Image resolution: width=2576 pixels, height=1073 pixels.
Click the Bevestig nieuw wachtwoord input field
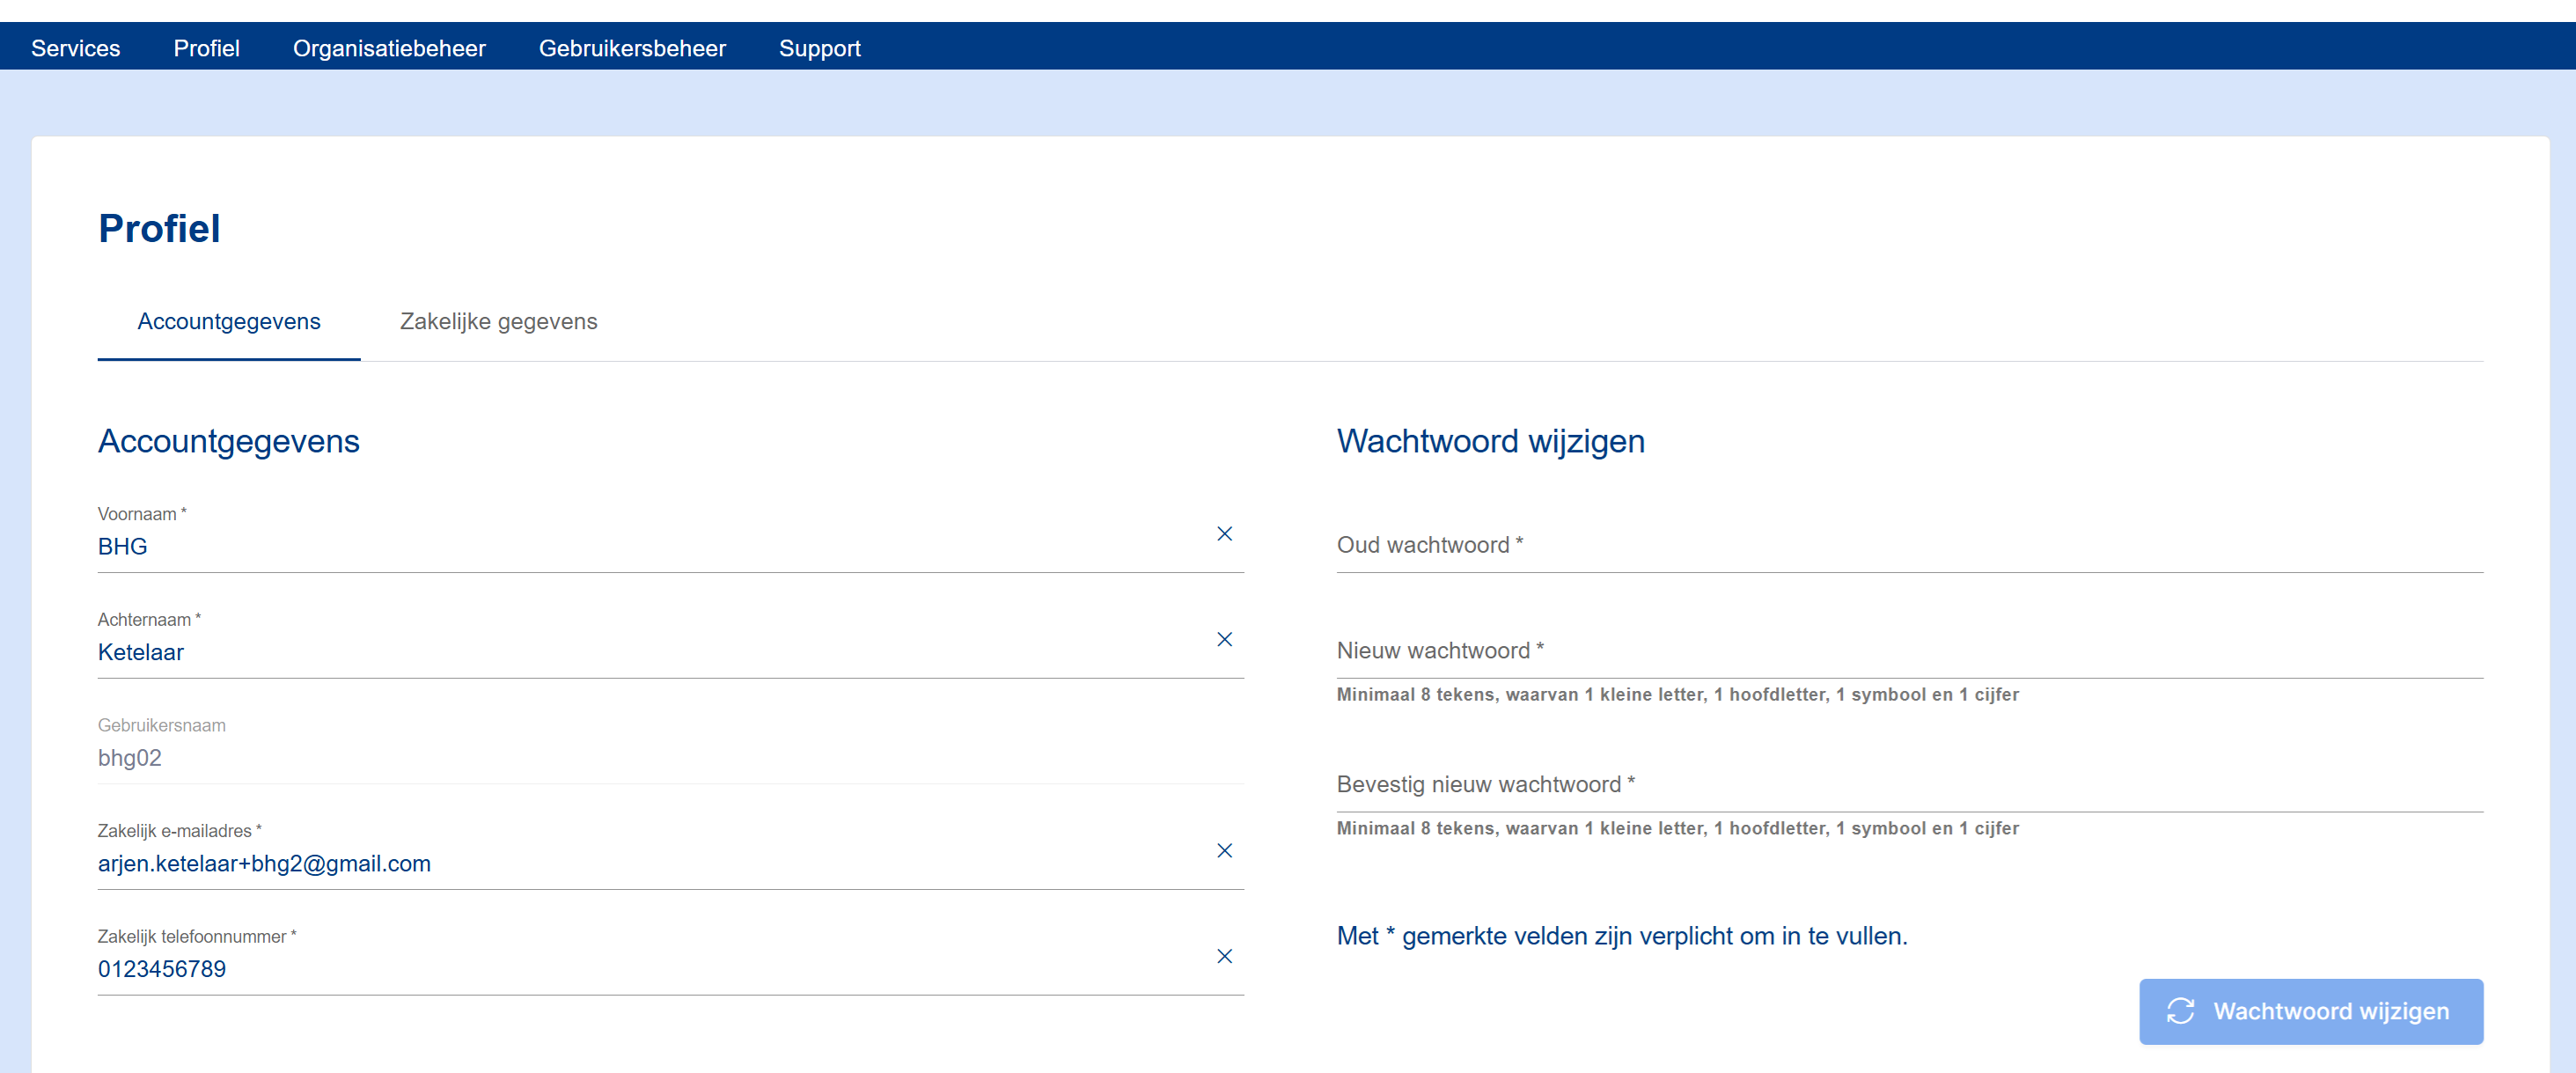[x=1910, y=785]
